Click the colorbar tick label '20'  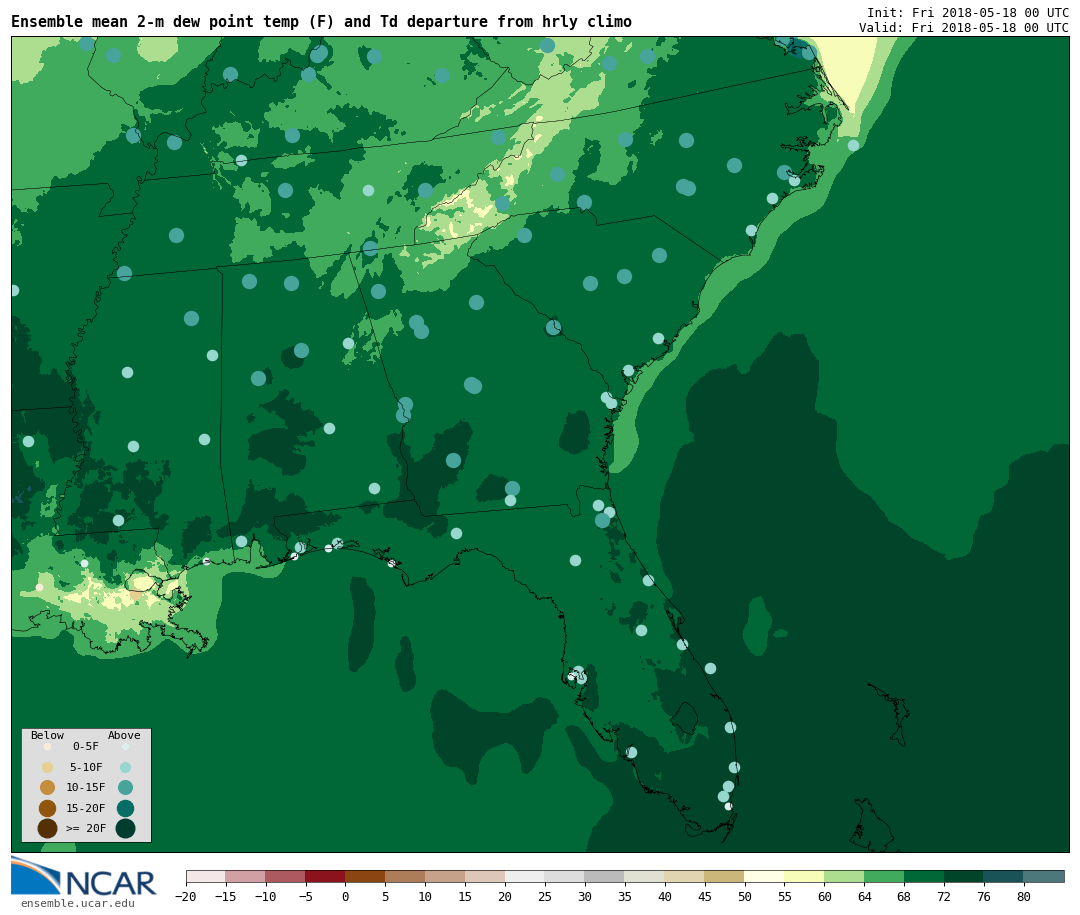click(x=505, y=897)
